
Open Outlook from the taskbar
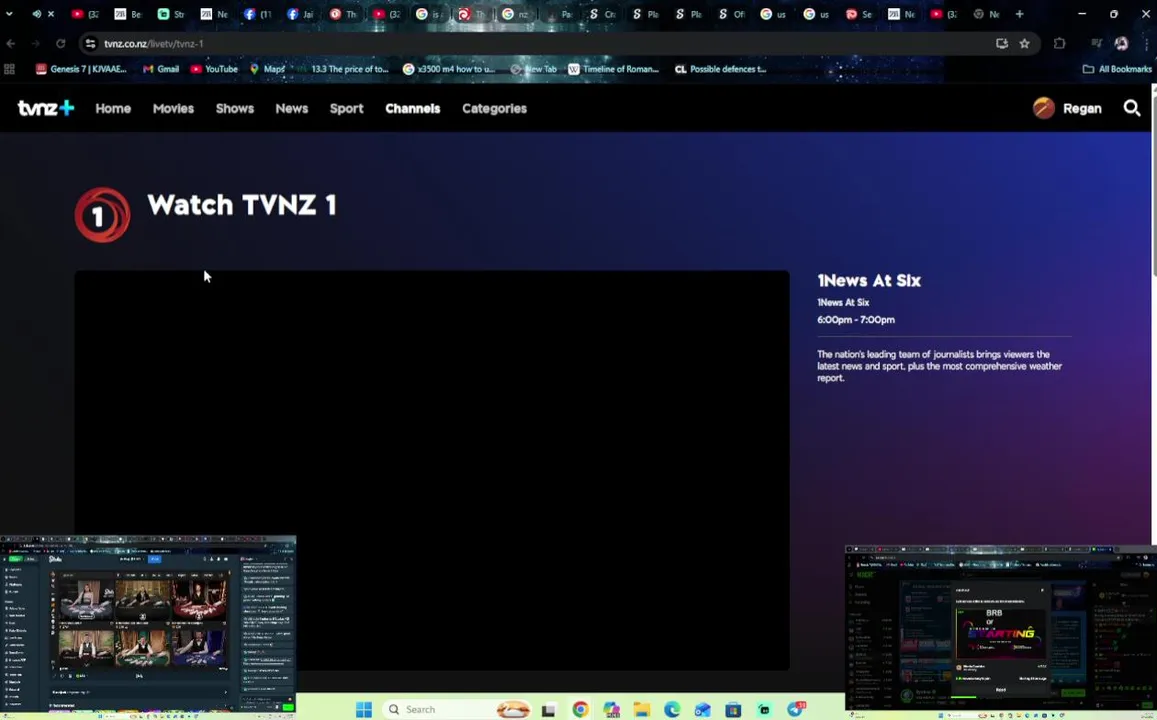click(x=702, y=710)
